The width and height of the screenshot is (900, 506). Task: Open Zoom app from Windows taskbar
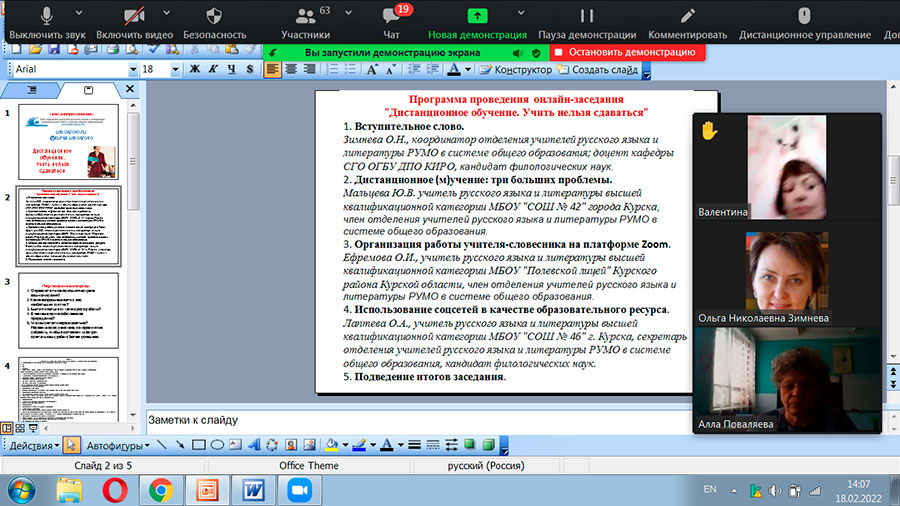299,491
